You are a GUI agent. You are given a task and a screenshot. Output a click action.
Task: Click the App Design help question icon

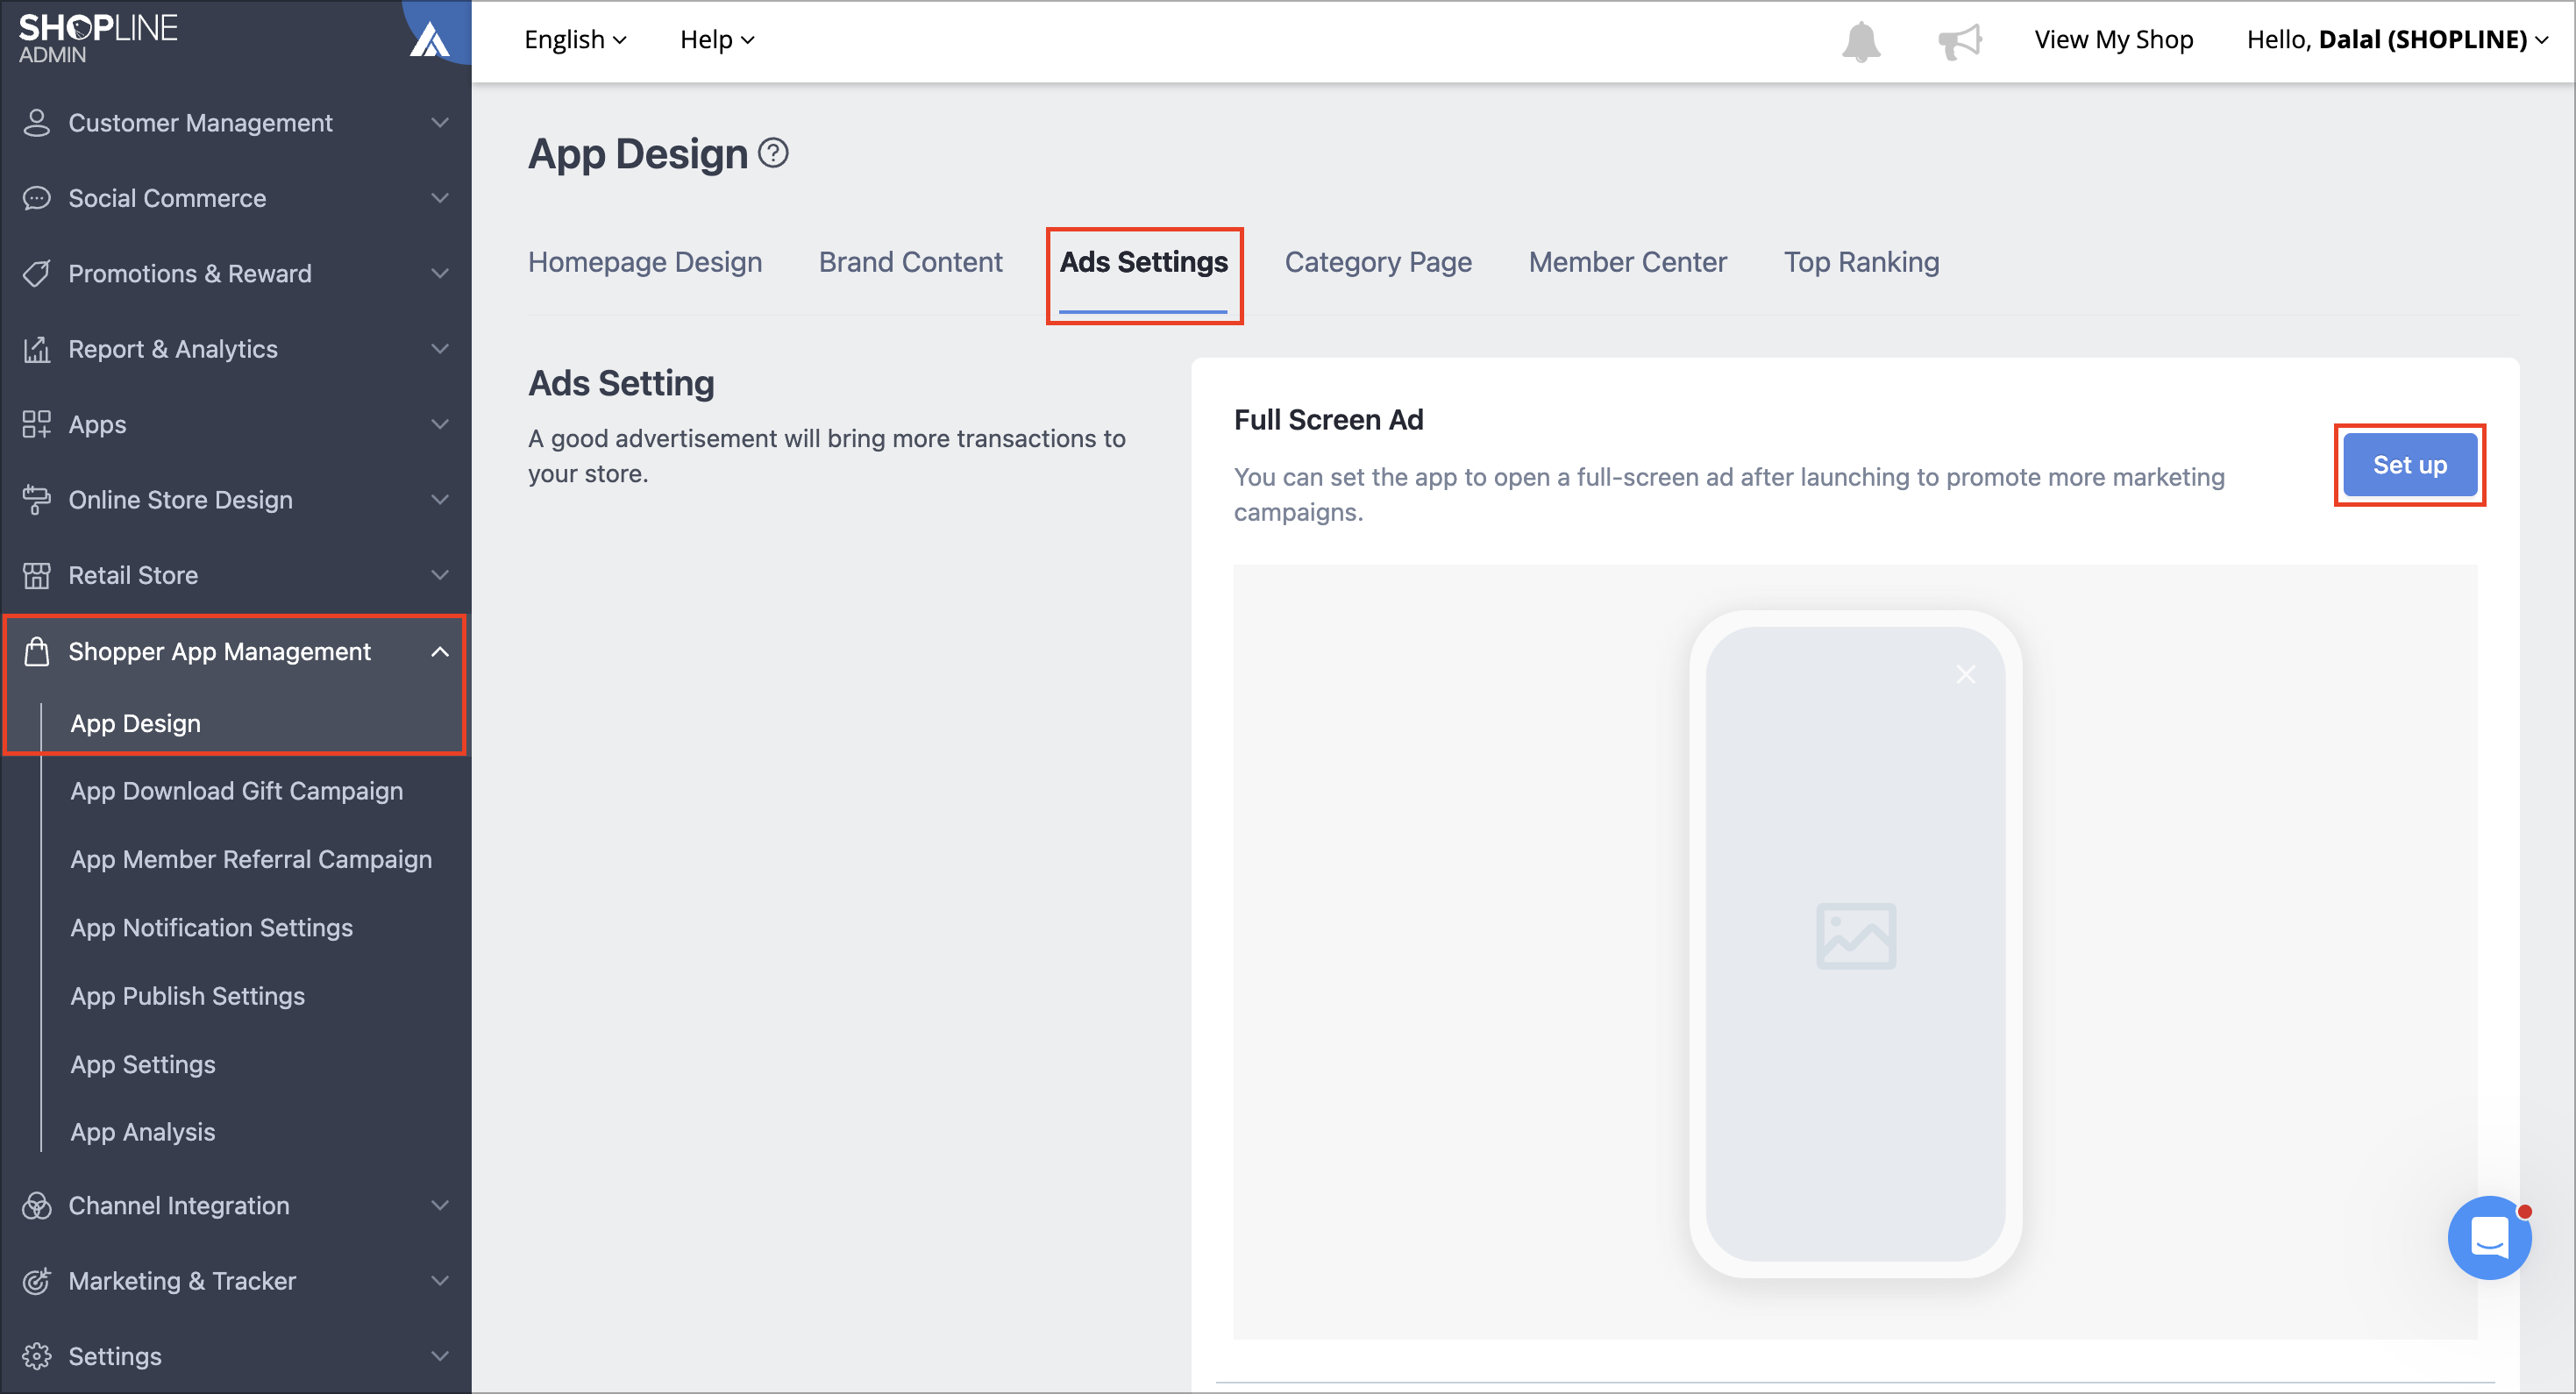pyautogui.click(x=773, y=153)
